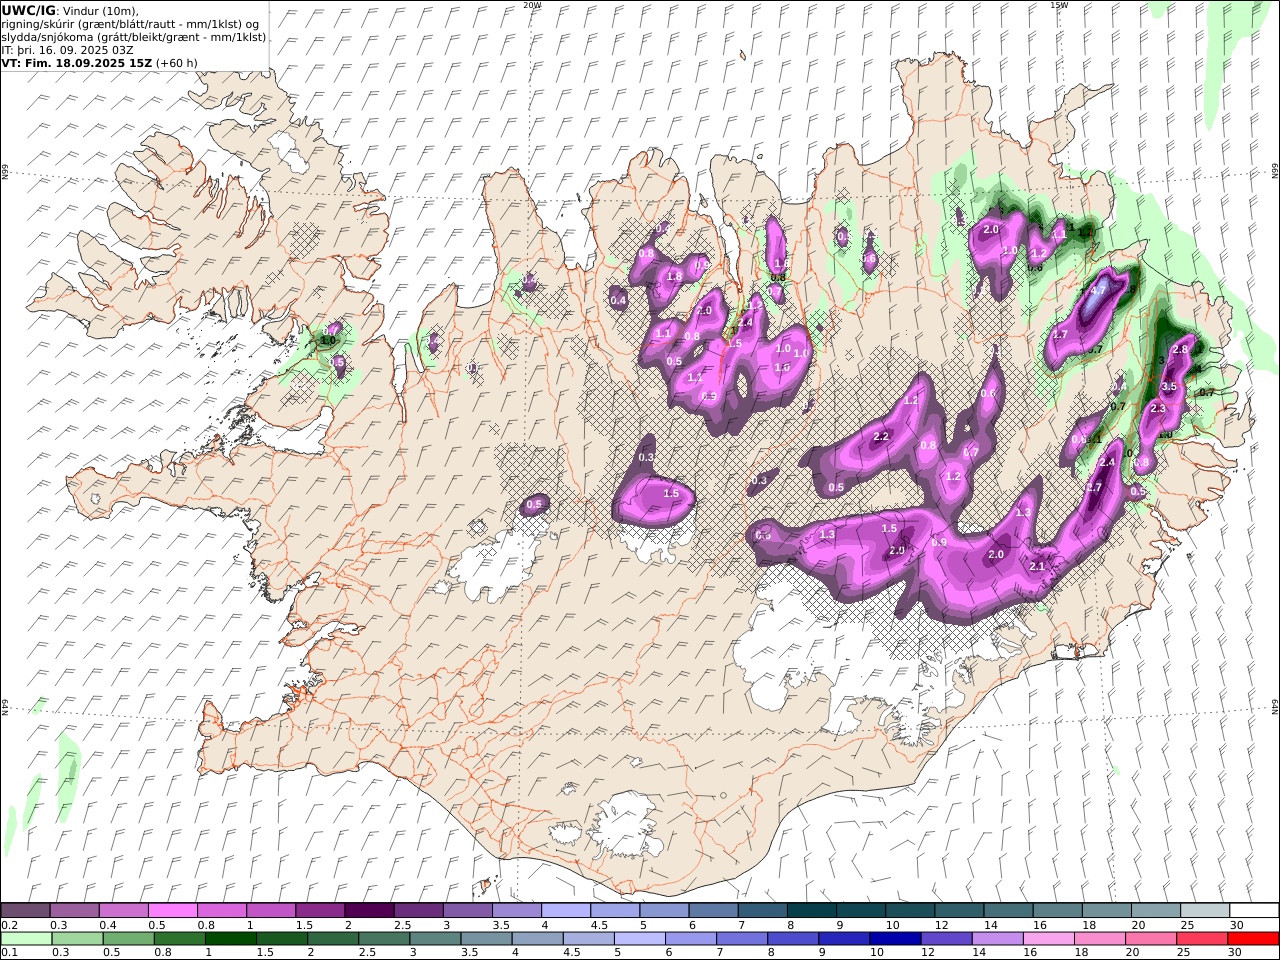1280x960 pixels.
Task: Pick the lower legend swatch labeled 2.5
Action: coord(384,938)
